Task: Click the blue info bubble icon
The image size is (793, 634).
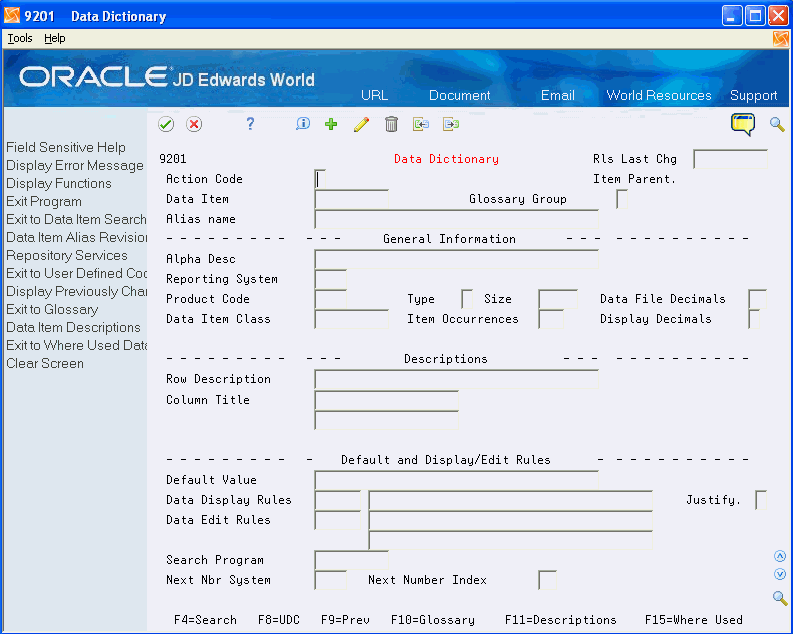Action: pyautogui.click(x=302, y=124)
